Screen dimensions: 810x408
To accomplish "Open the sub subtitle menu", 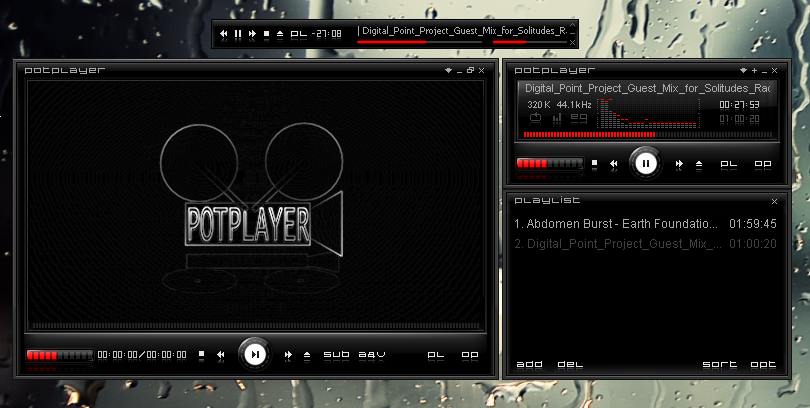I will (336, 354).
